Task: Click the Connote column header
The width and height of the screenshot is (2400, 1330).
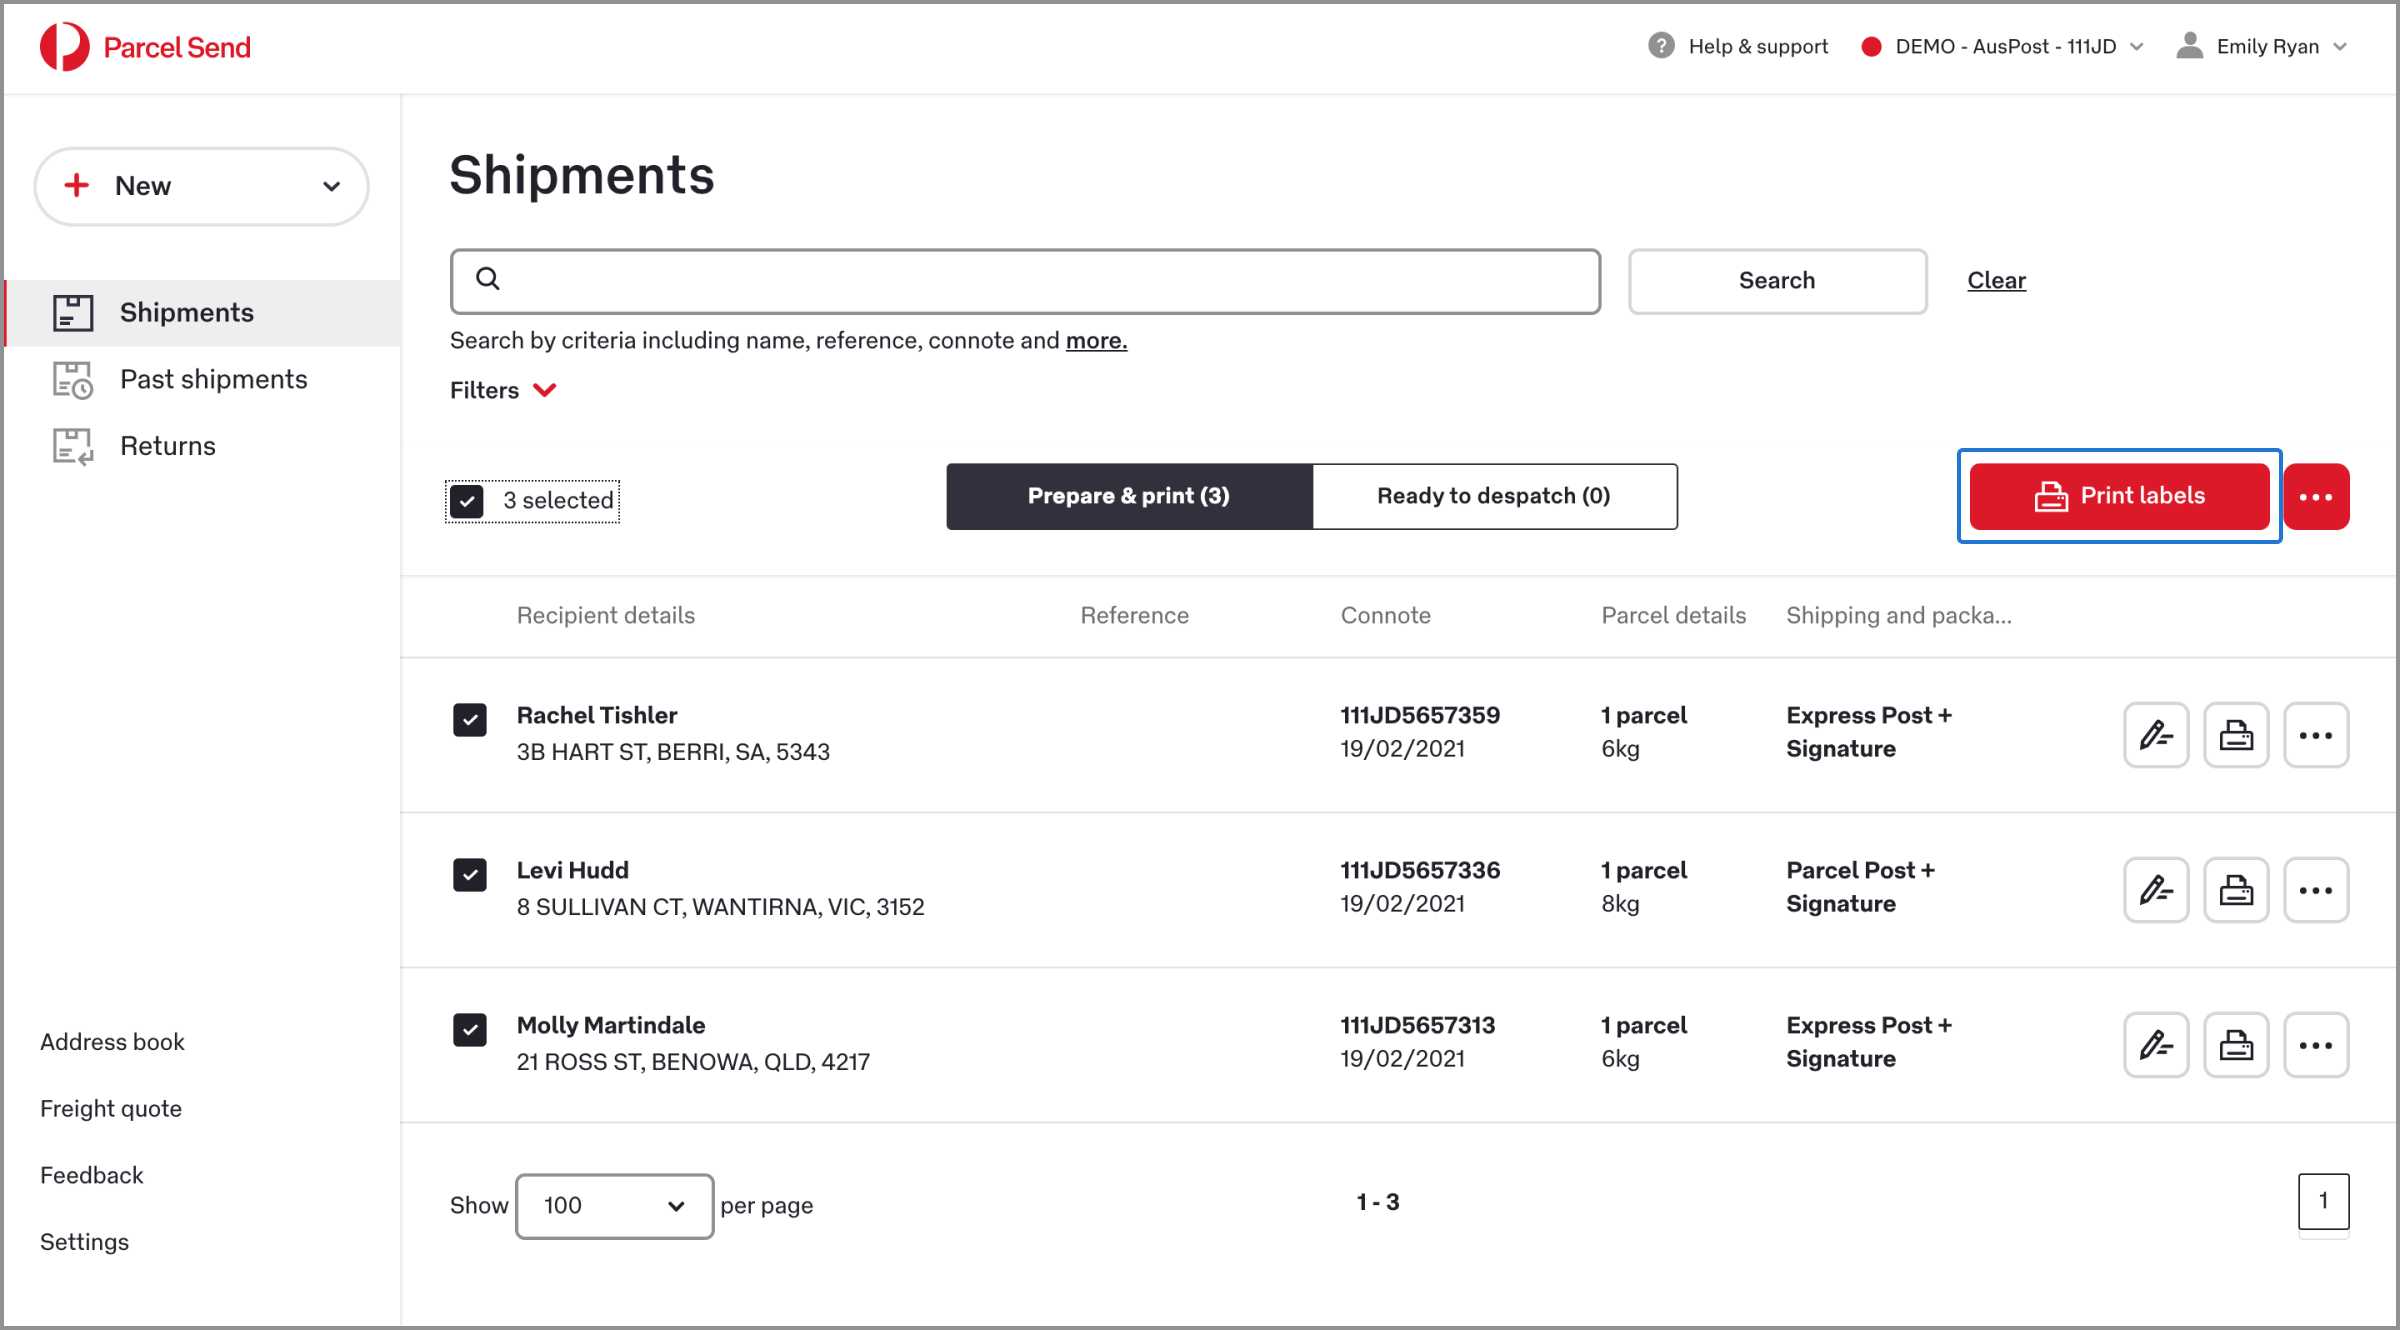Action: tap(1385, 616)
